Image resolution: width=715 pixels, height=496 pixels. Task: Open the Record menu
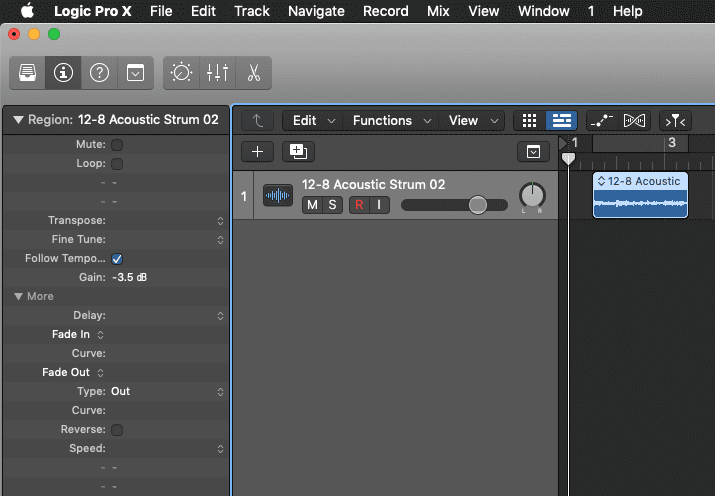coord(385,11)
